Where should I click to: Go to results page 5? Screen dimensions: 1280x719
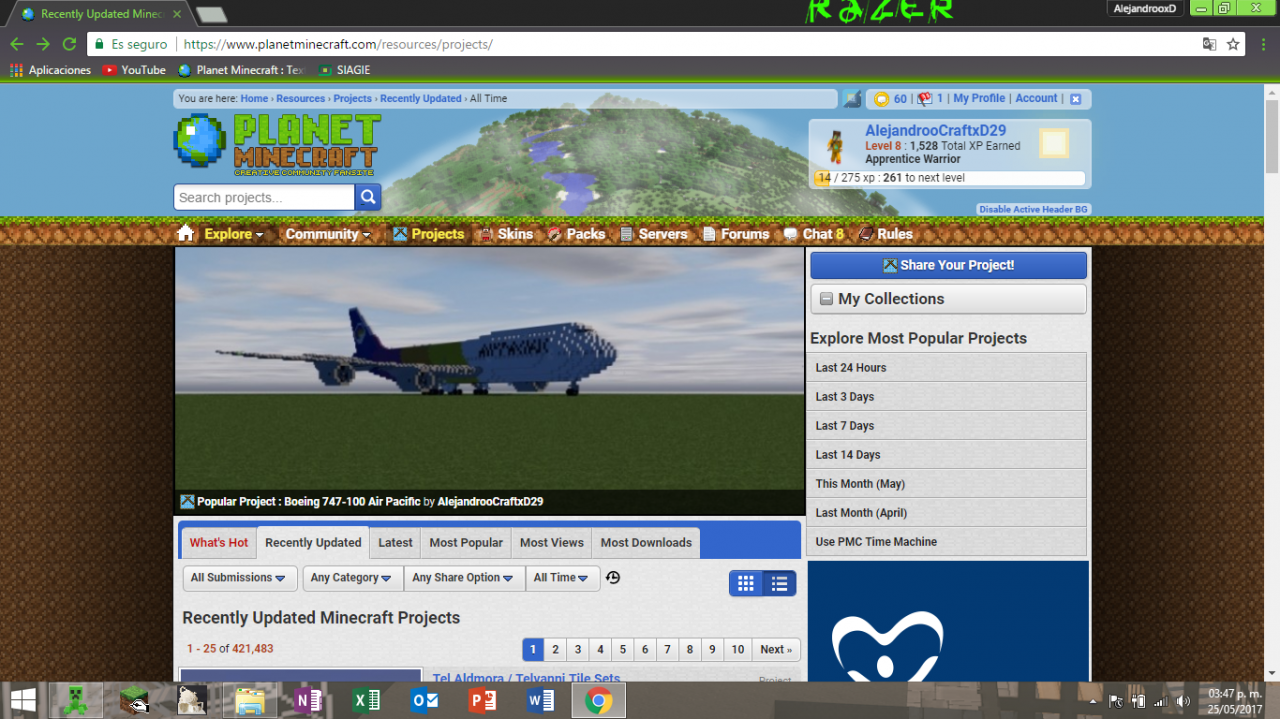click(x=622, y=649)
